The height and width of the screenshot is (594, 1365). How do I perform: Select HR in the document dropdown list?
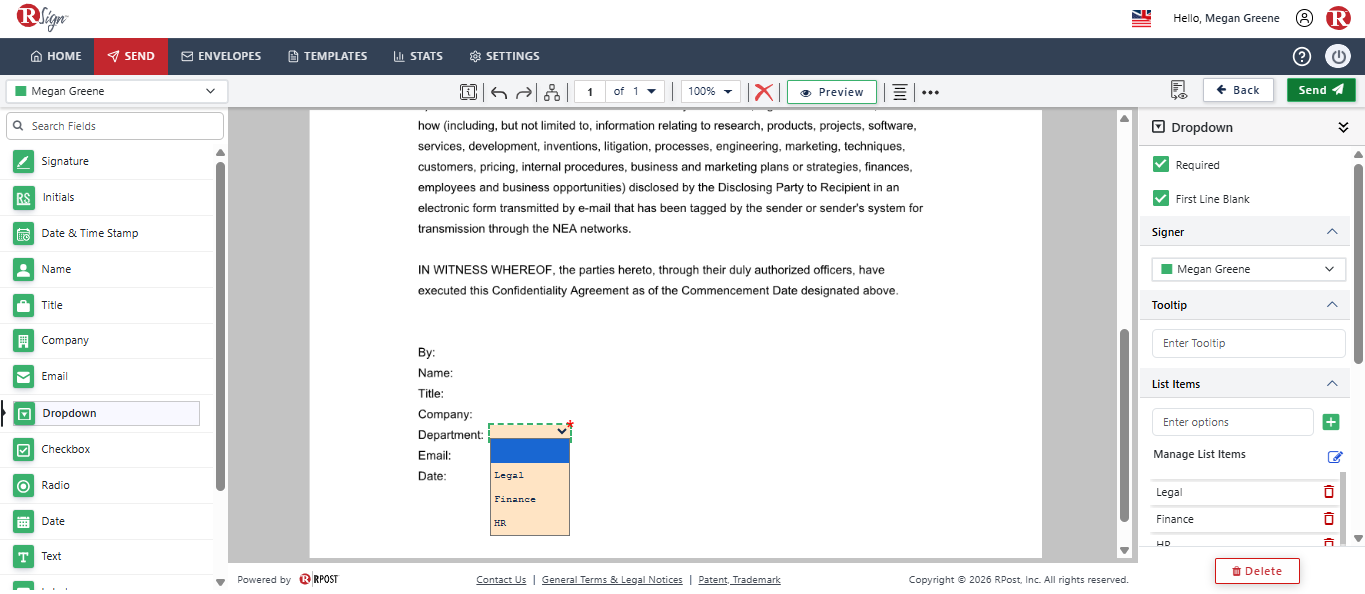[530, 523]
